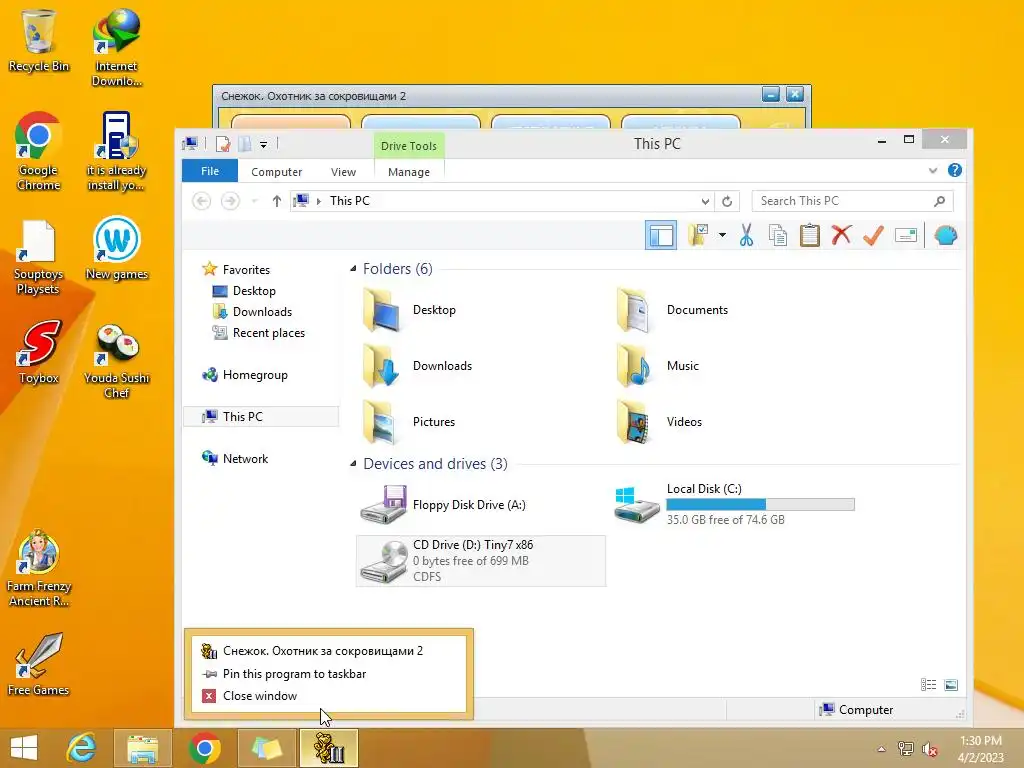This screenshot has height=768, width=1024.
Task: Open Internet Explorer from taskbar
Action: 82,748
